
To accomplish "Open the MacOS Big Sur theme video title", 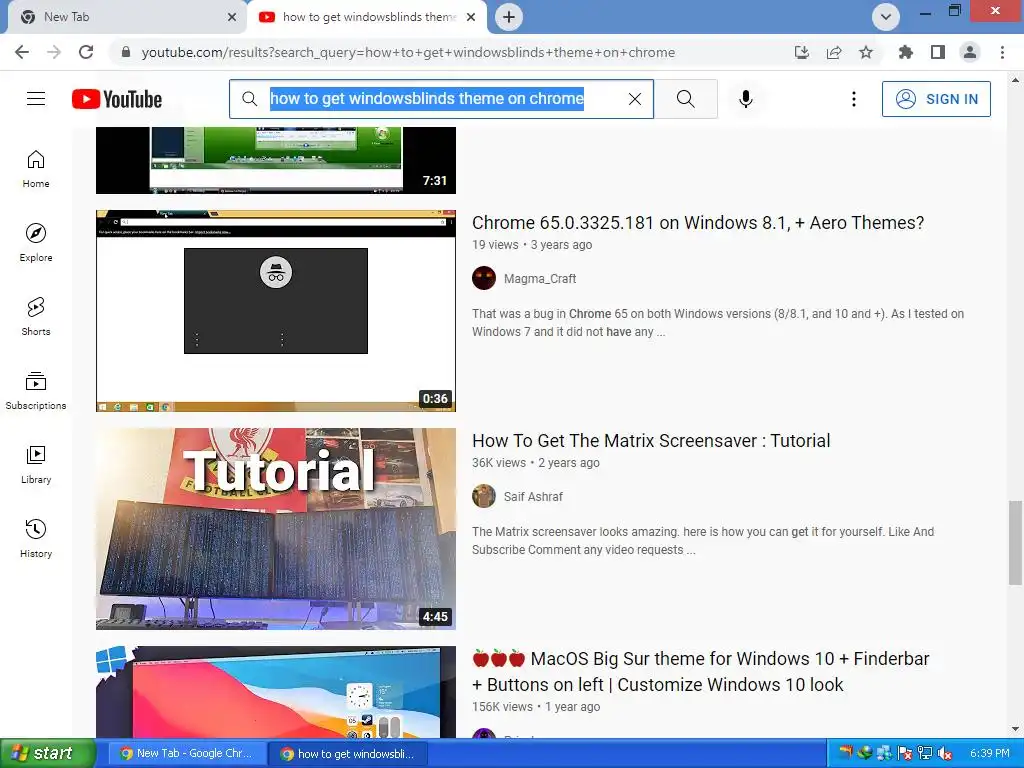I will pyautogui.click(x=700, y=671).
